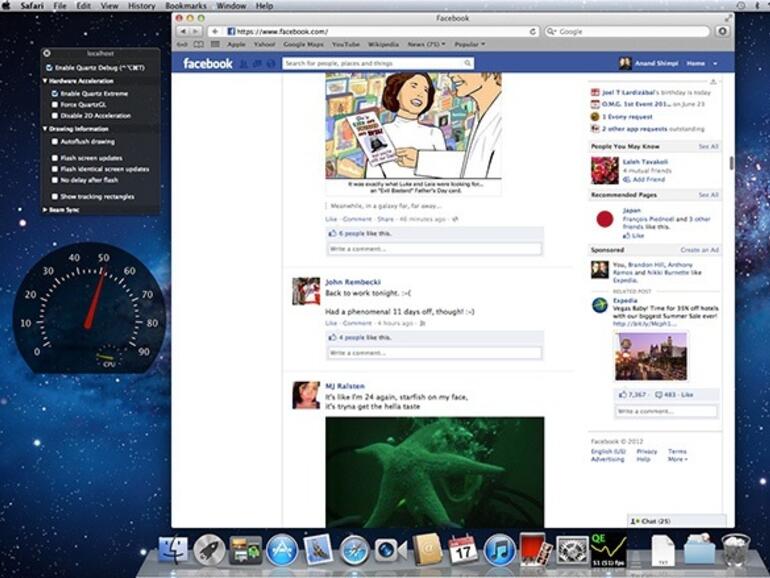The width and height of the screenshot is (770, 578).
Task: Click the add bookmark plus button
Action: coord(215,31)
